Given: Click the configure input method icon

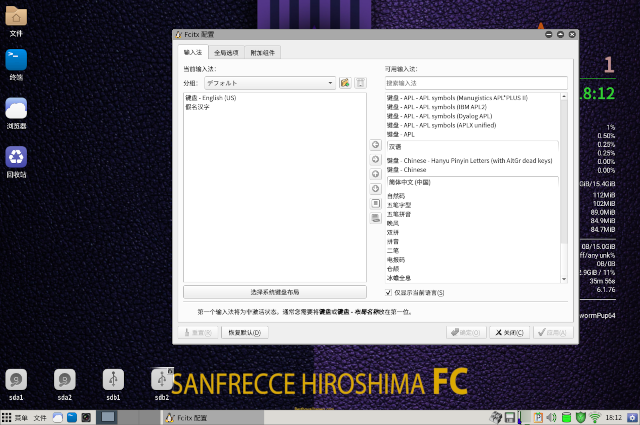Looking at the screenshot, I should pos(376,203).
